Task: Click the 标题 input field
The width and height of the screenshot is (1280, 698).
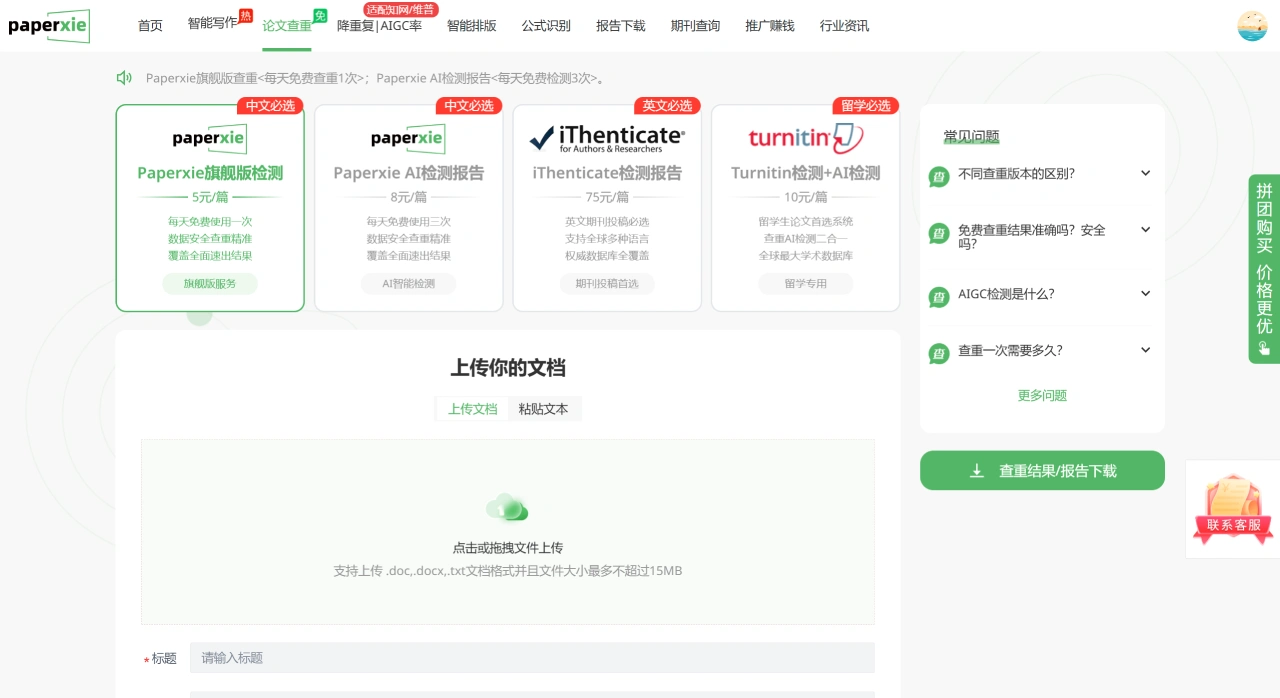Action: tap(531, 657)
